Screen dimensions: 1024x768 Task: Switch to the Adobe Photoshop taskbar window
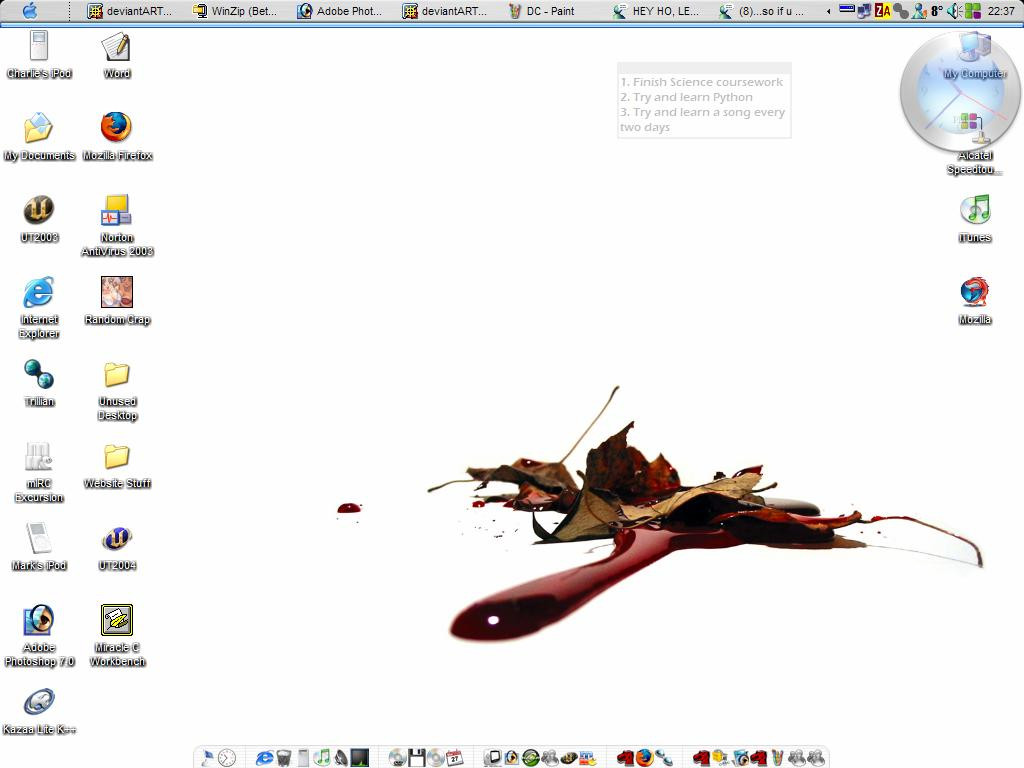tap(340, 11)
